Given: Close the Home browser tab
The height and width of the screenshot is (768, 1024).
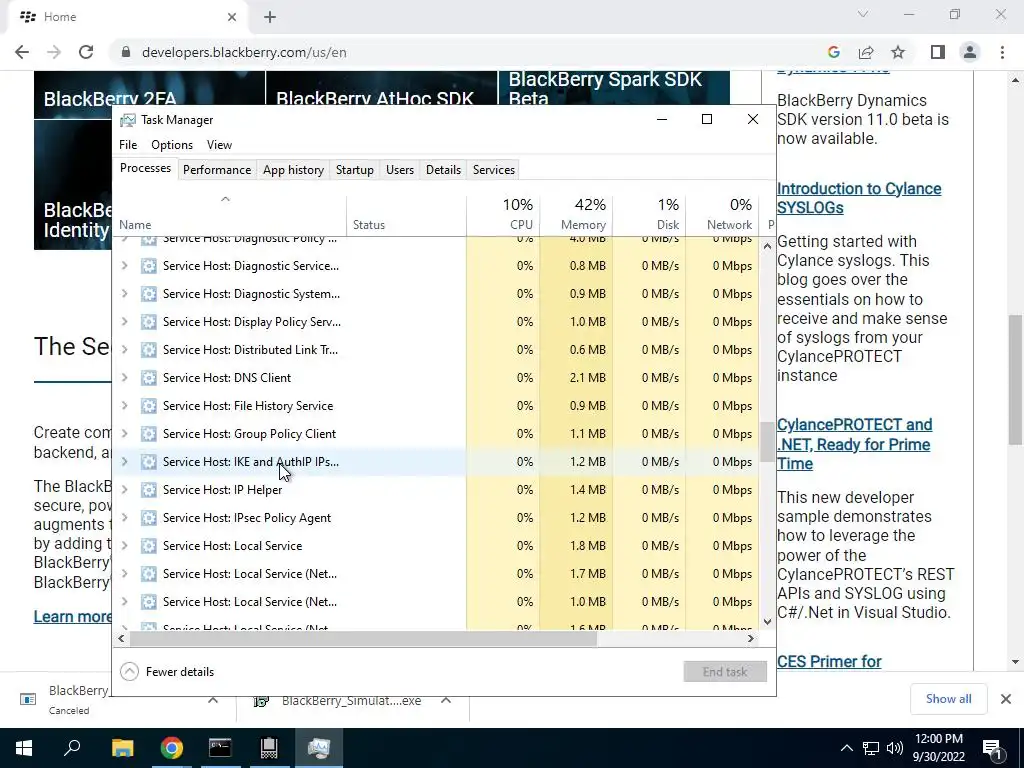Looking at the screenshot, I should pyautogui.click(x=232, y=17).
